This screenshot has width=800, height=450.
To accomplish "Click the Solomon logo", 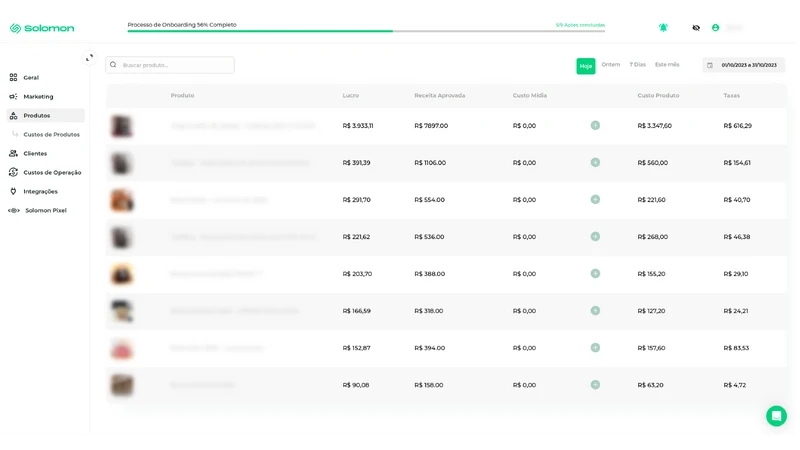I will (x=42, y=28).
